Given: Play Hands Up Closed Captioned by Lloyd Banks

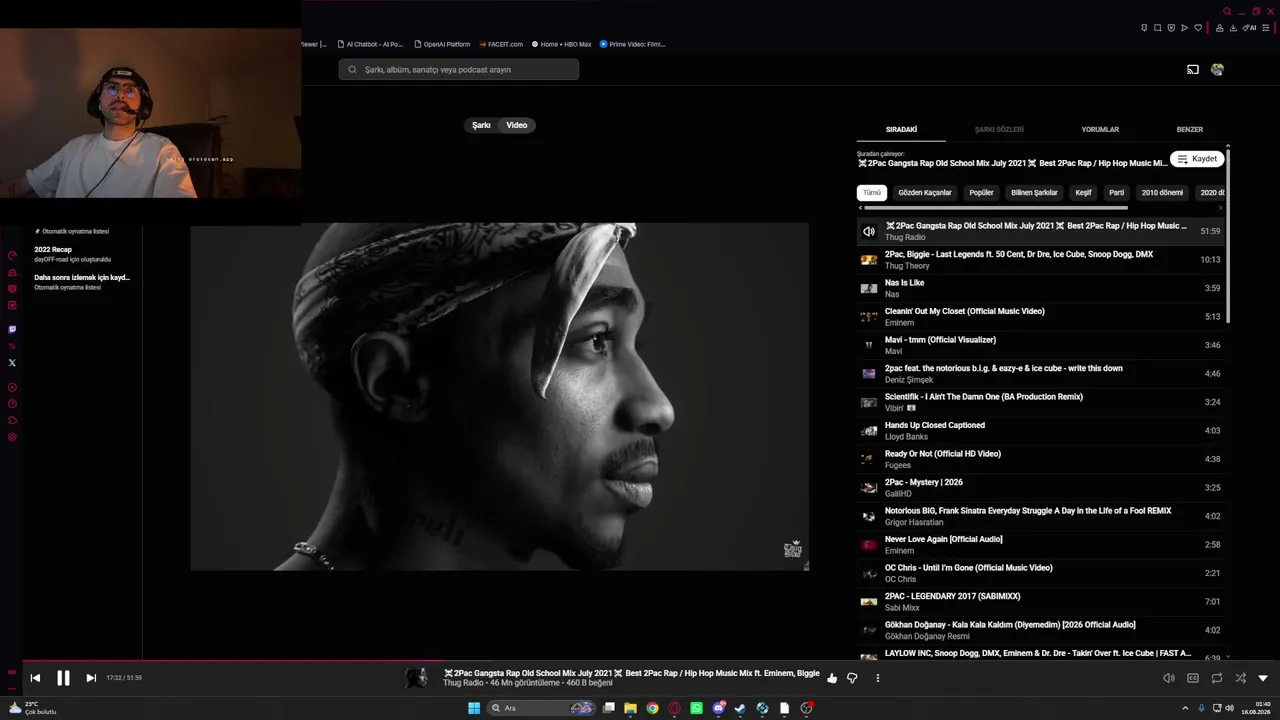Looking at the screenshot, I should point(1040,430).
